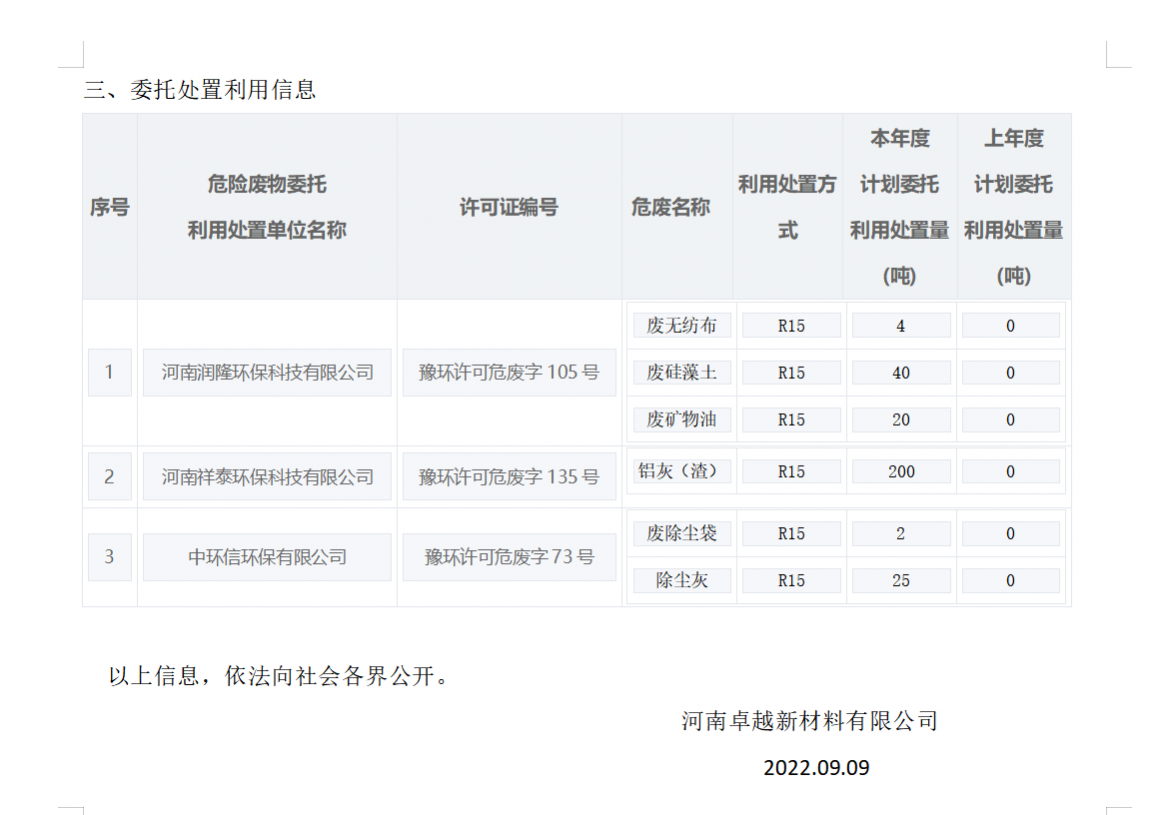1173x815 pixels.
Task: Click the quantity "4" for 废无纺布
Action: click(901, 326)
